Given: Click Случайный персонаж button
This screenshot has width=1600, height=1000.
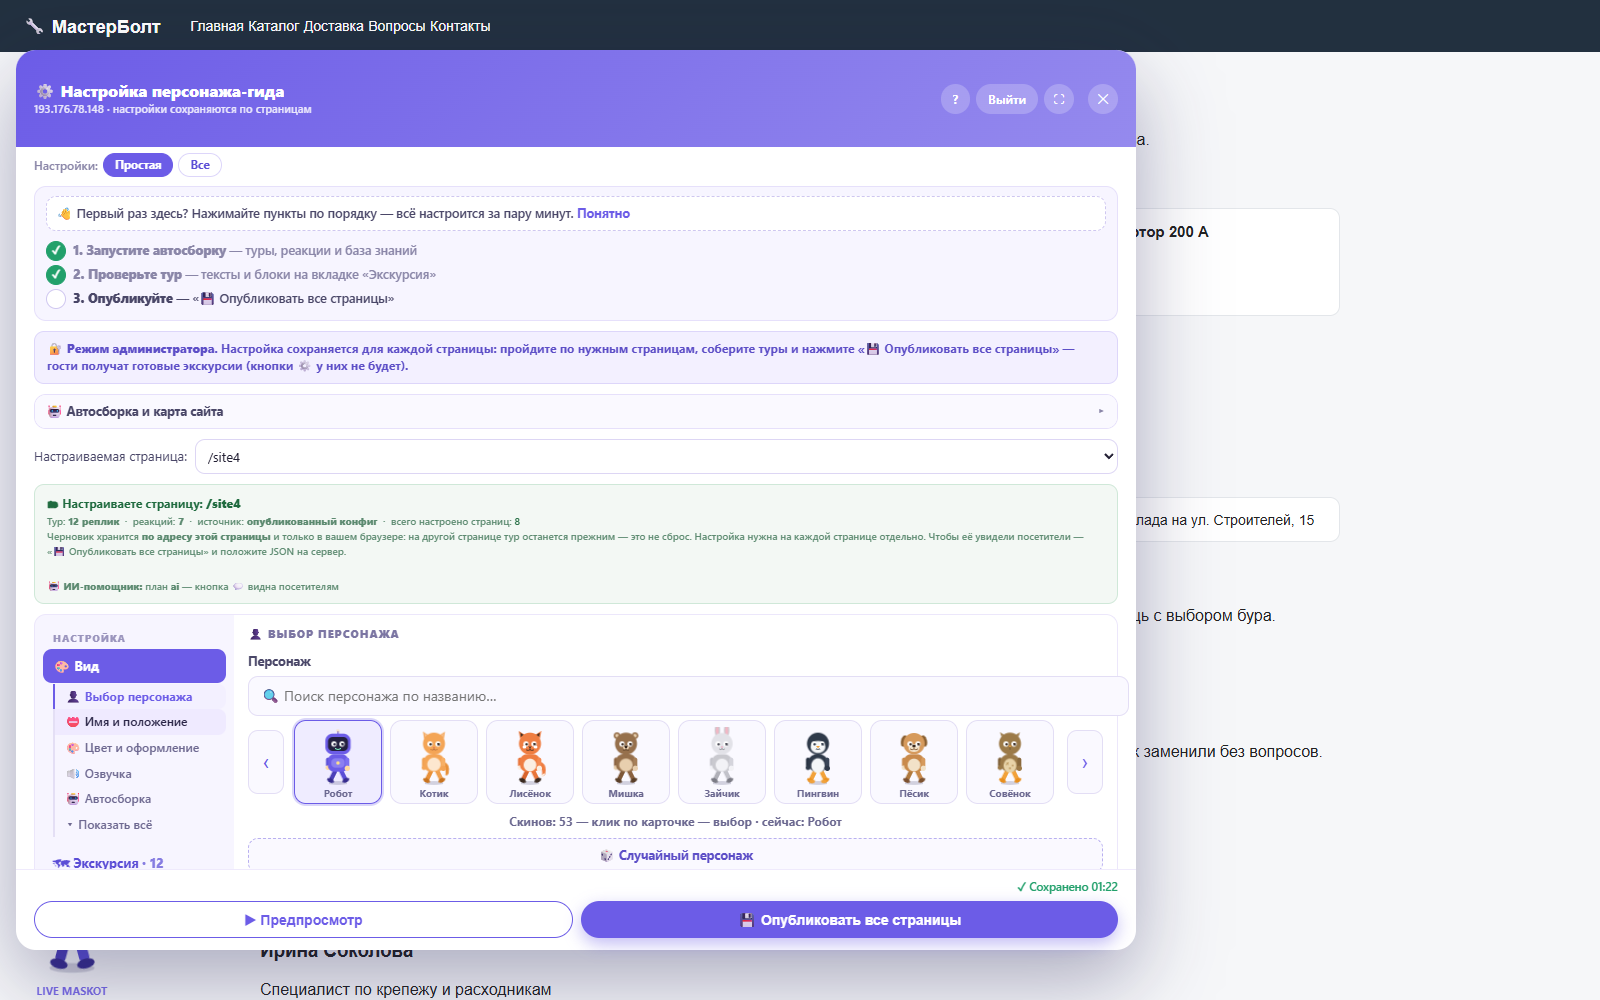Looking at the screenshot, I should pos(676,855).
